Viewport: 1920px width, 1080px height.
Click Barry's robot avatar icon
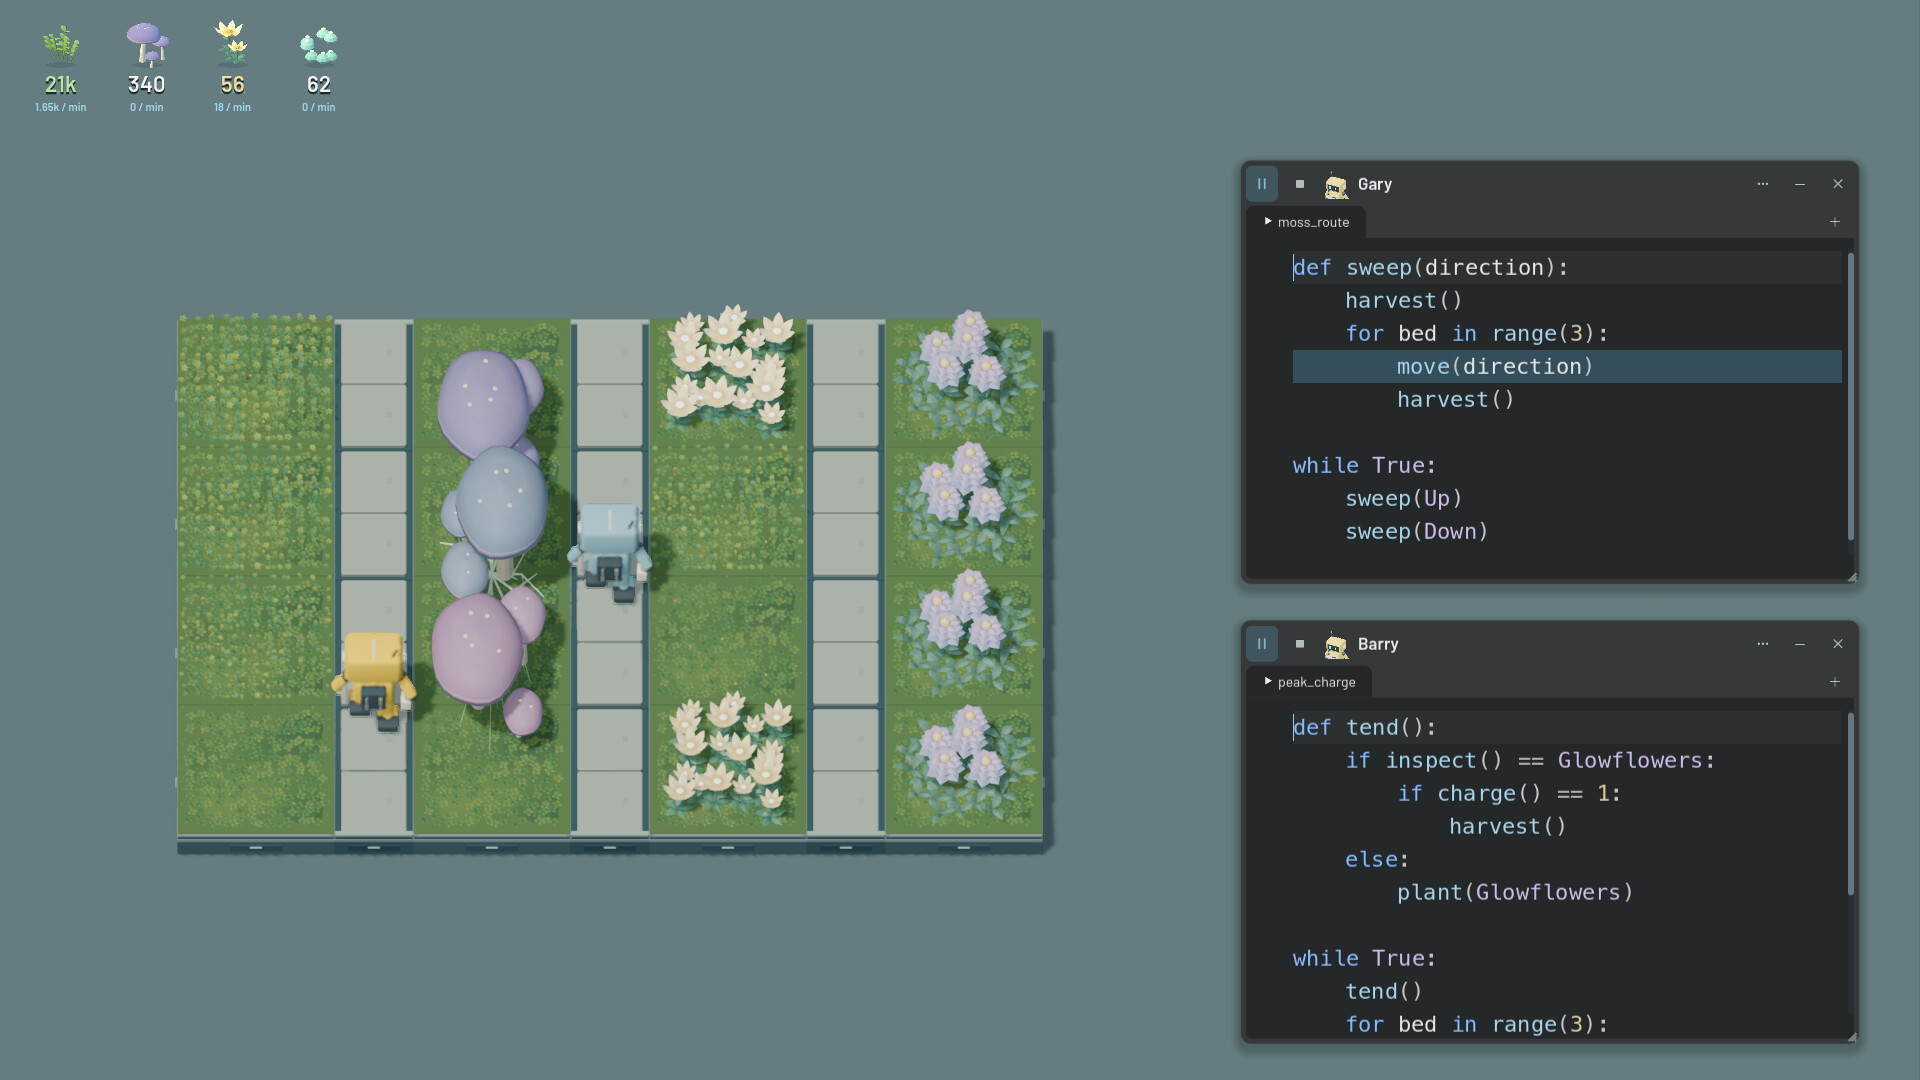coord(1336,645)
